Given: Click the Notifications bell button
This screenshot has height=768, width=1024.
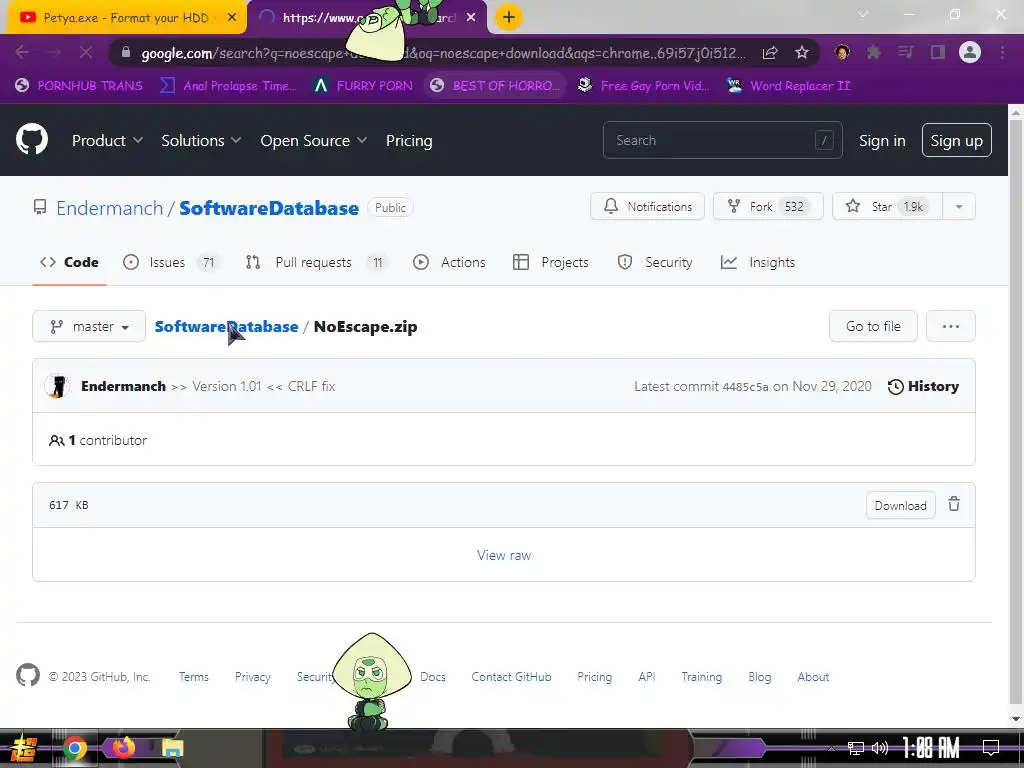Looking at the screenshot, I should click(647, 206).
